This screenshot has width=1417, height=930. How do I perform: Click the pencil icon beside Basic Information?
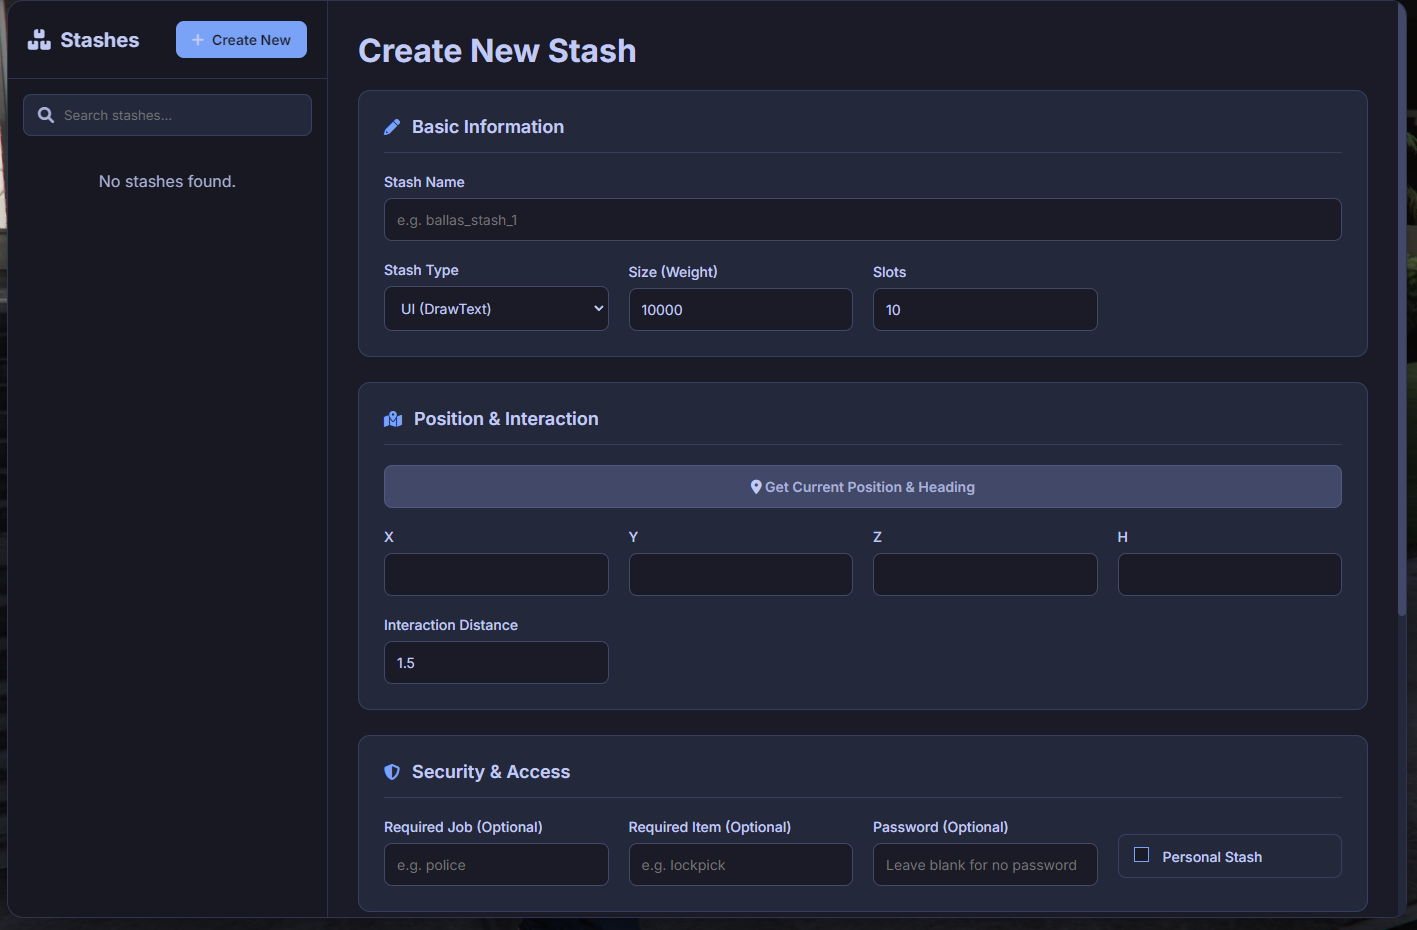[392, 126]
